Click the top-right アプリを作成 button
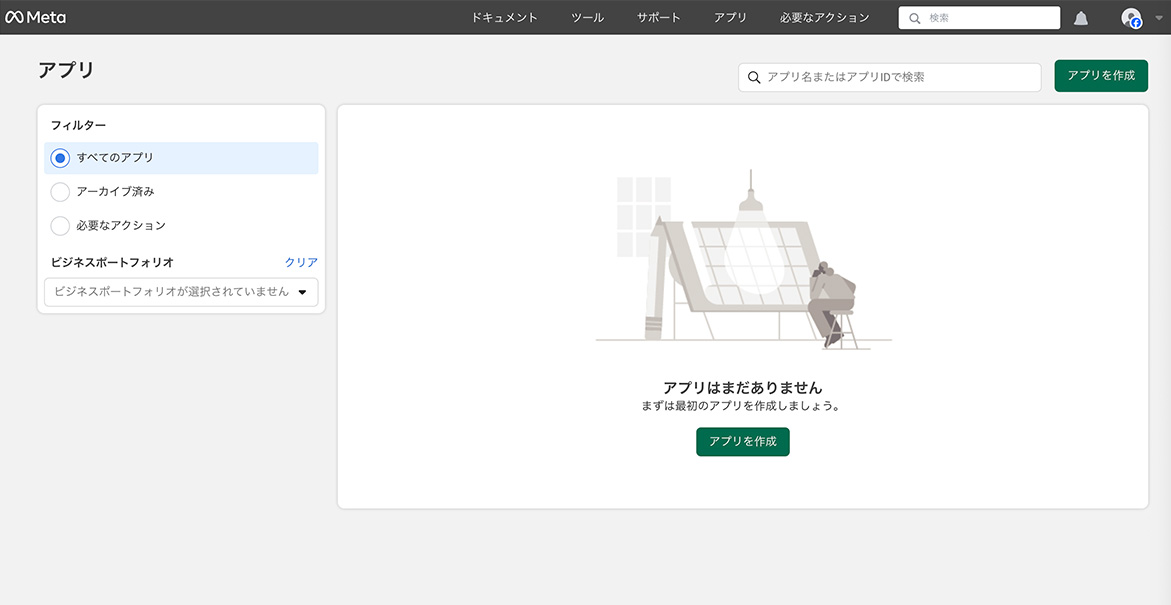Screen dimensions: 1171x605 click(x=1100, y=76)
